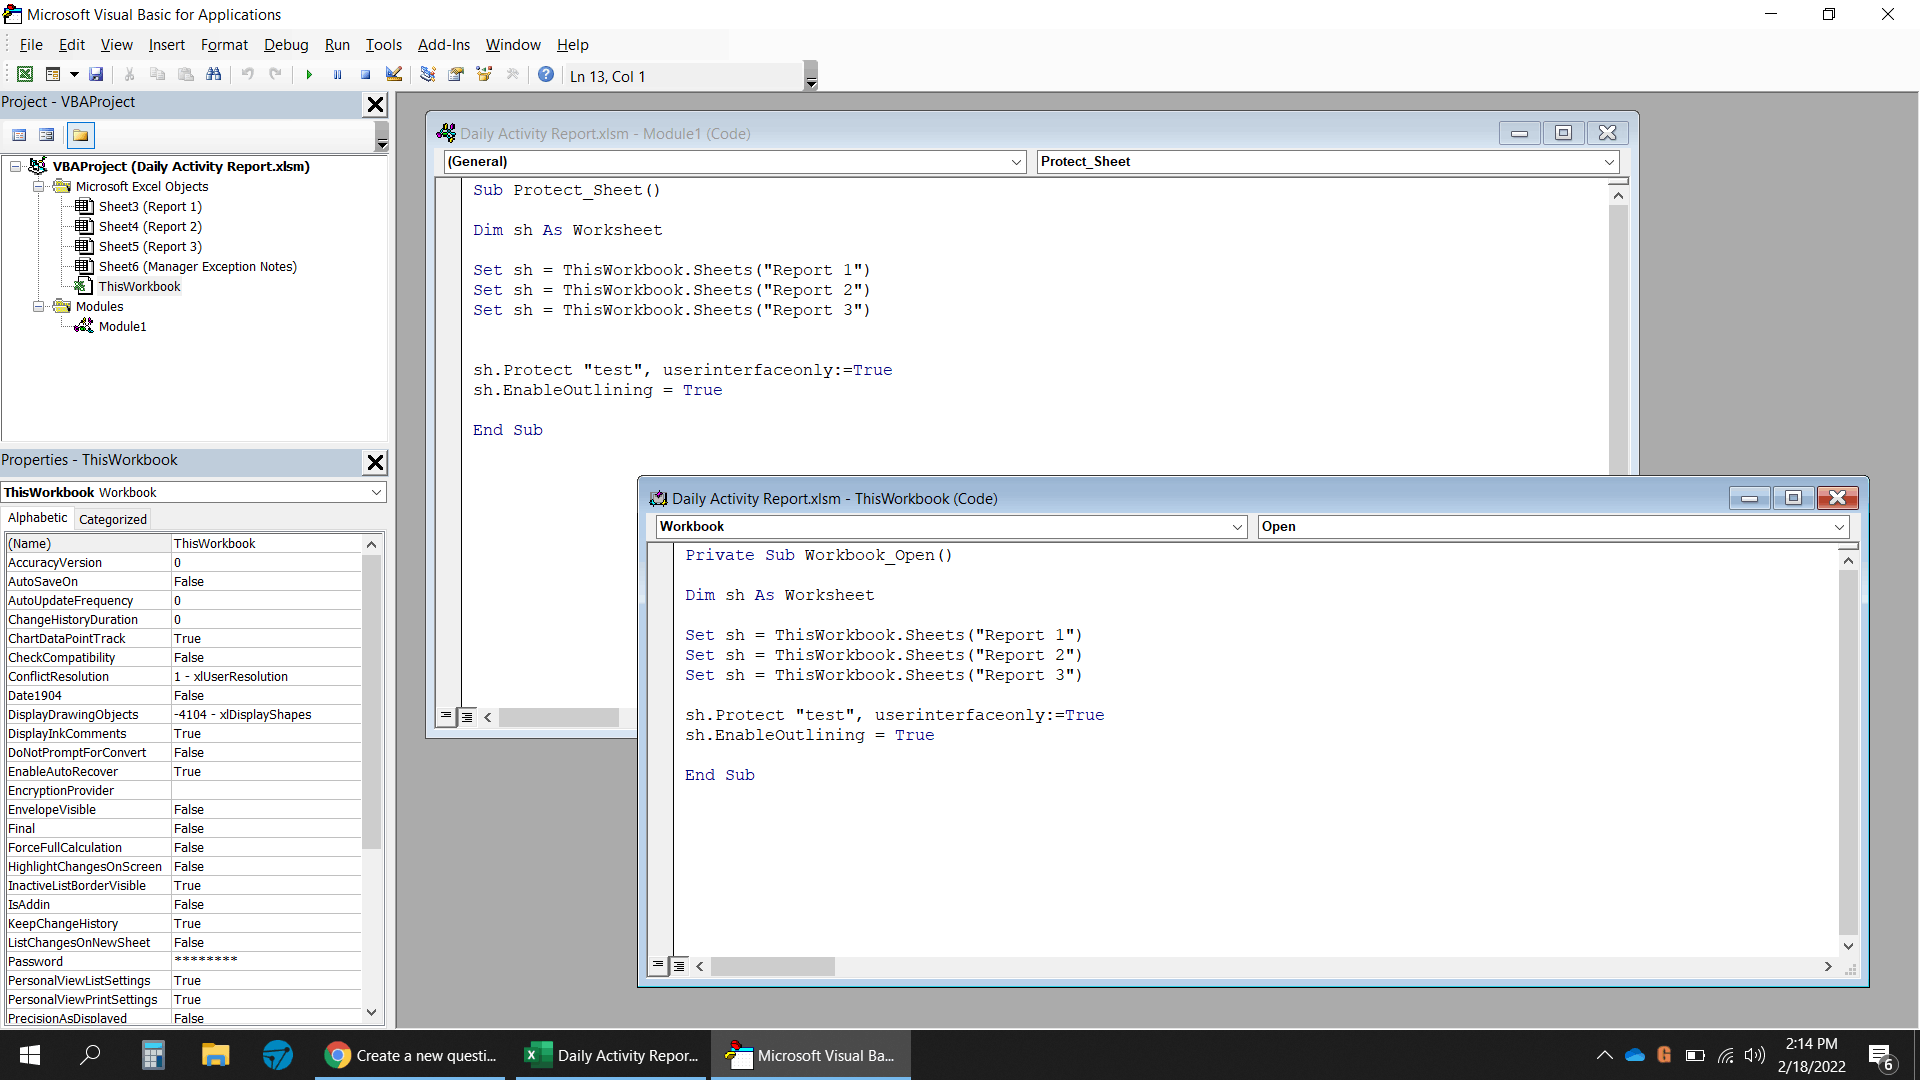Open the Open procedure dropdown in ThisWorkbook
Viewport: 1920px width, 1080px height.
click(1839, 527)
